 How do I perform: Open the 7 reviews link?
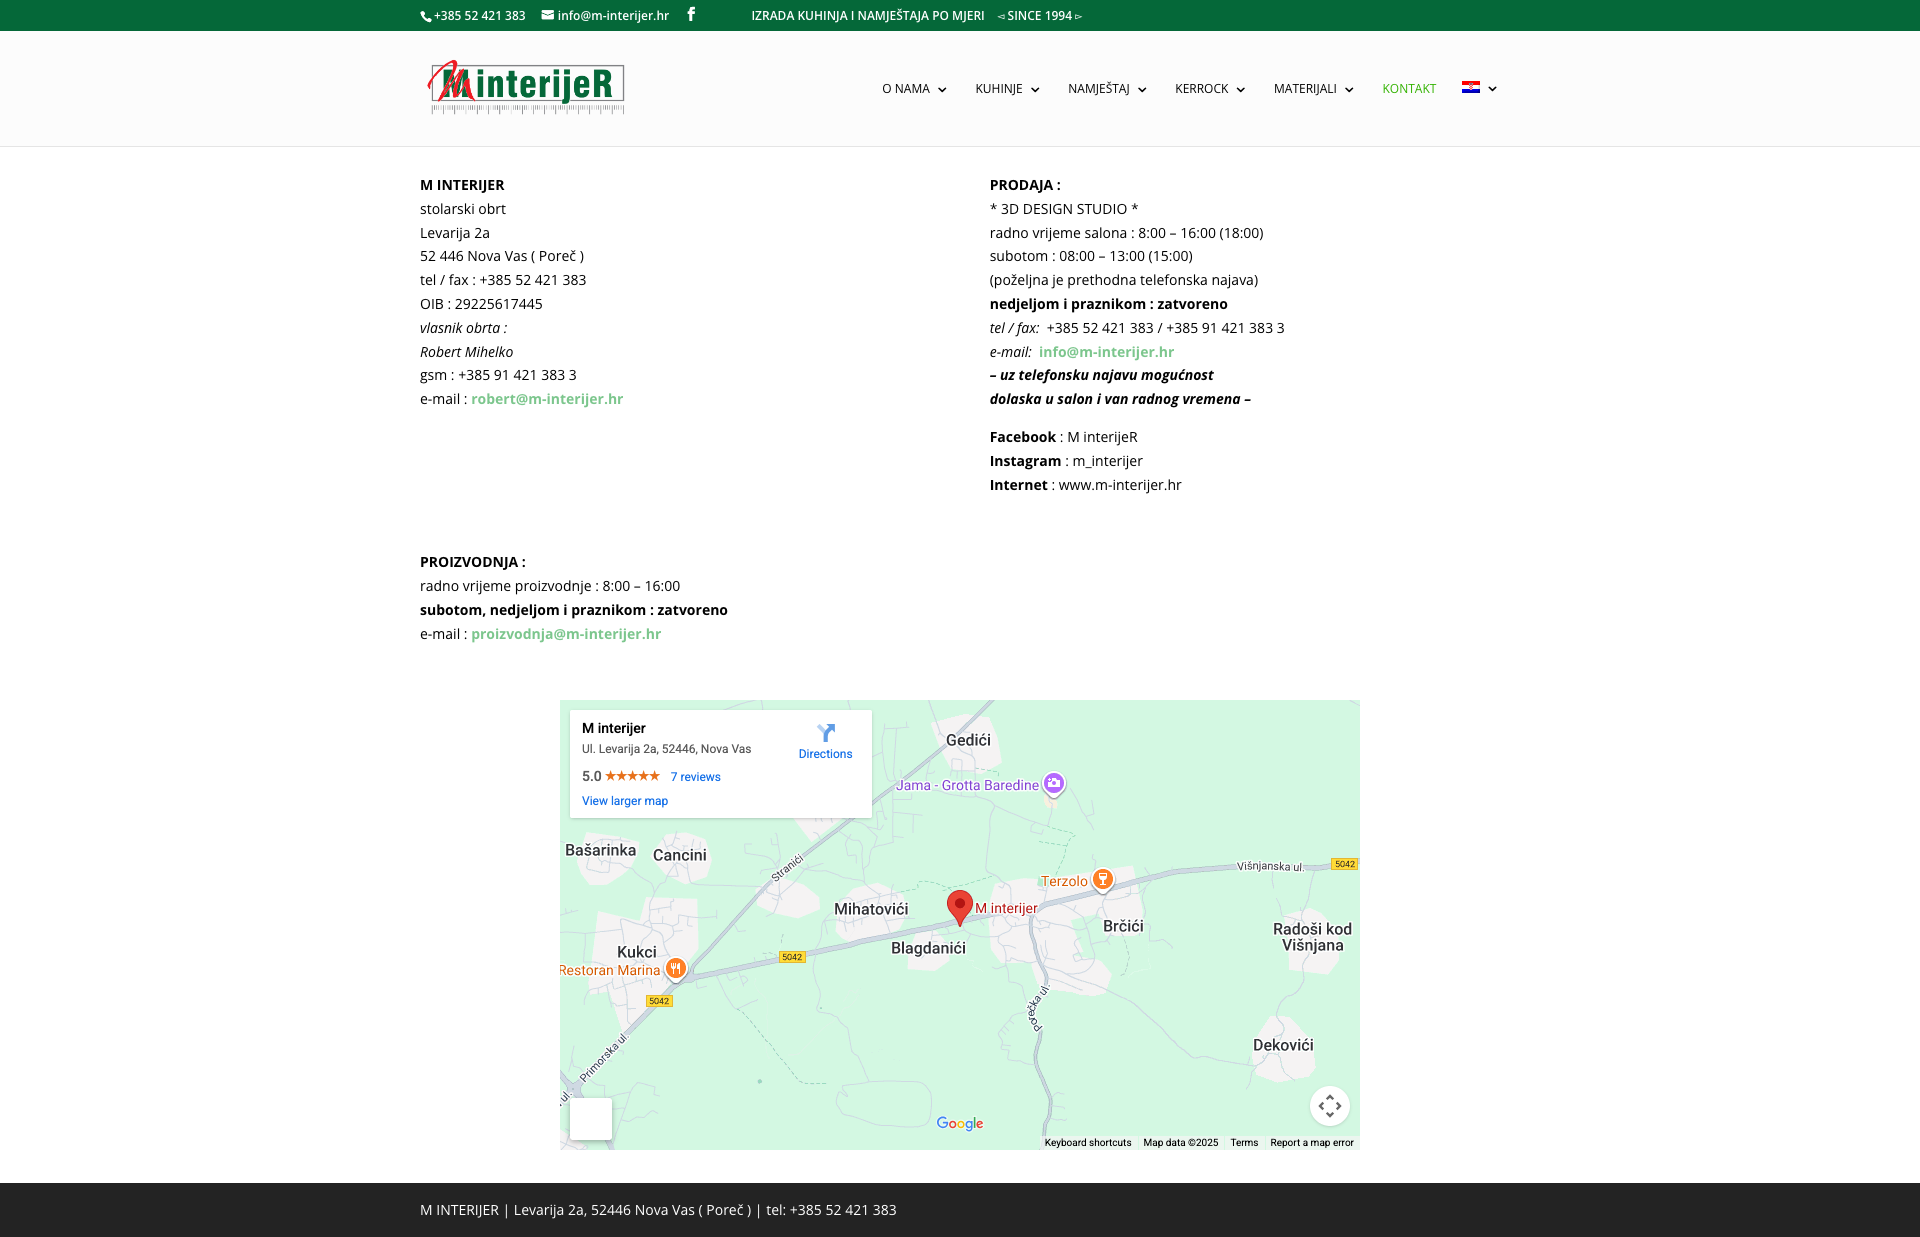(x=695, y=777)
